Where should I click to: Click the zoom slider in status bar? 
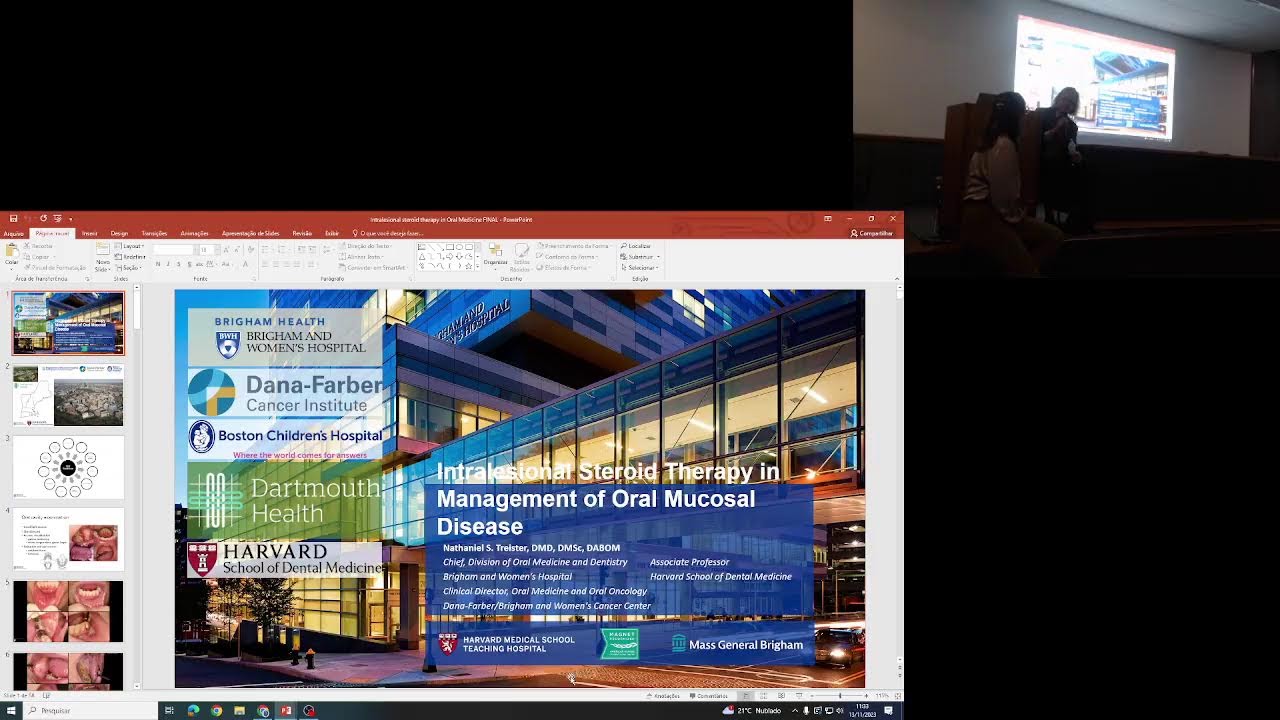pos(840,696)
